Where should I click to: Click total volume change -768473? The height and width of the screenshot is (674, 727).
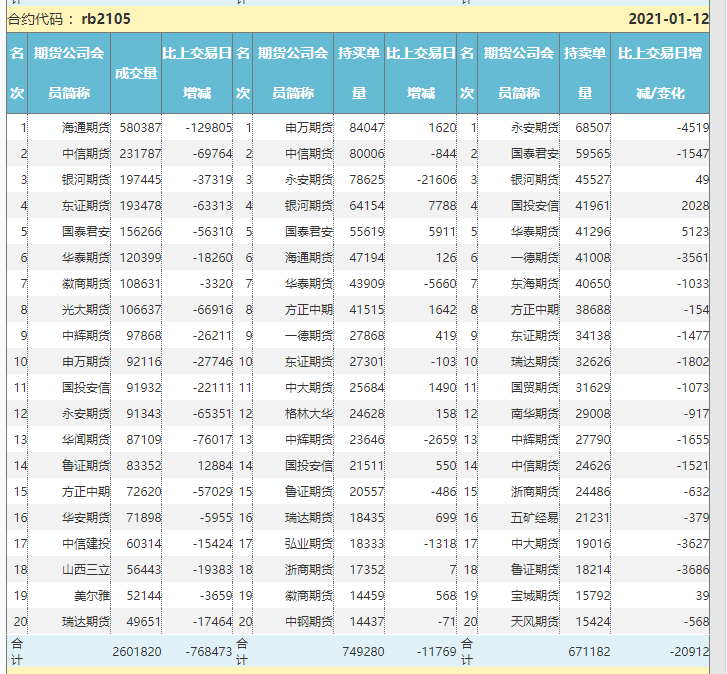[209, 651]
